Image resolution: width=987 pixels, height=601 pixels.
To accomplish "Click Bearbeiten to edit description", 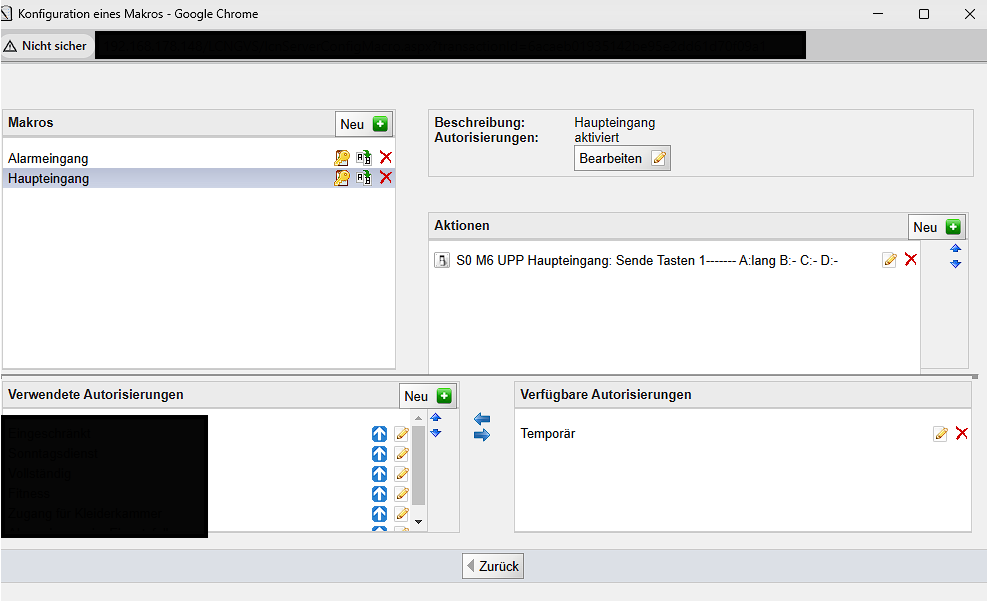I will coord(622,158).
